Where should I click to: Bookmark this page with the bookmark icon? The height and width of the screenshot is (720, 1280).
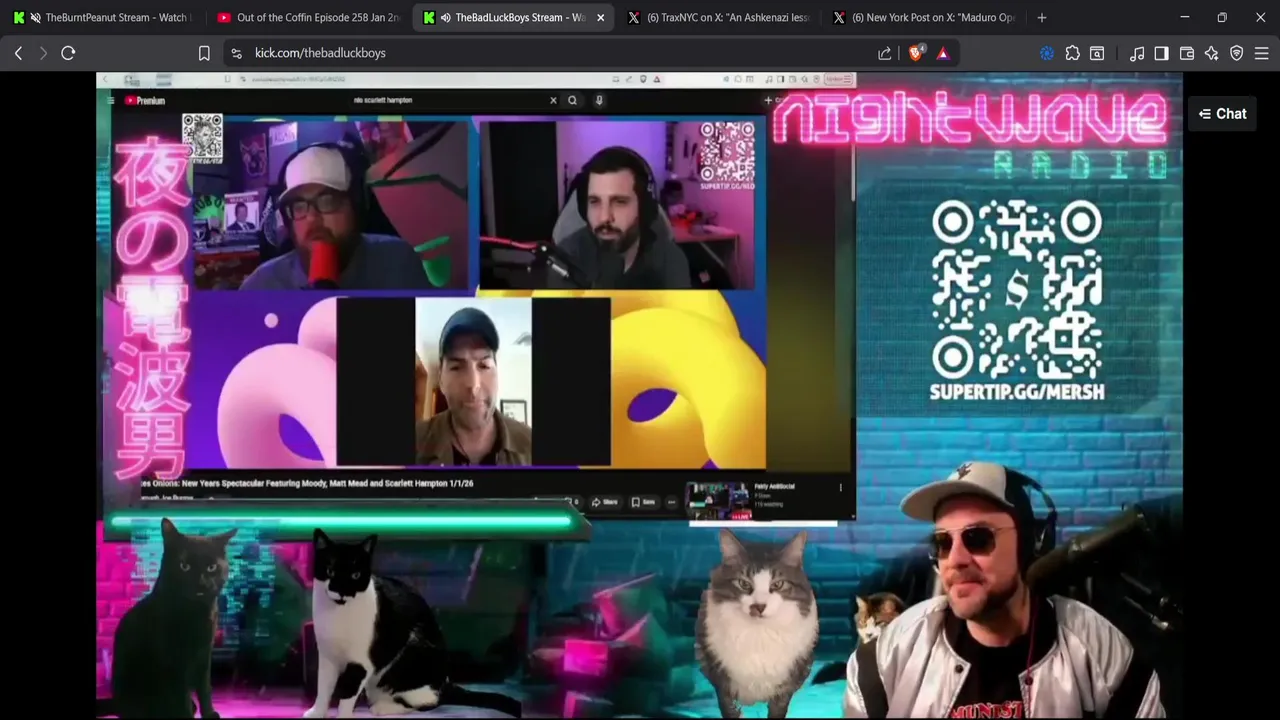pos(204,53)
